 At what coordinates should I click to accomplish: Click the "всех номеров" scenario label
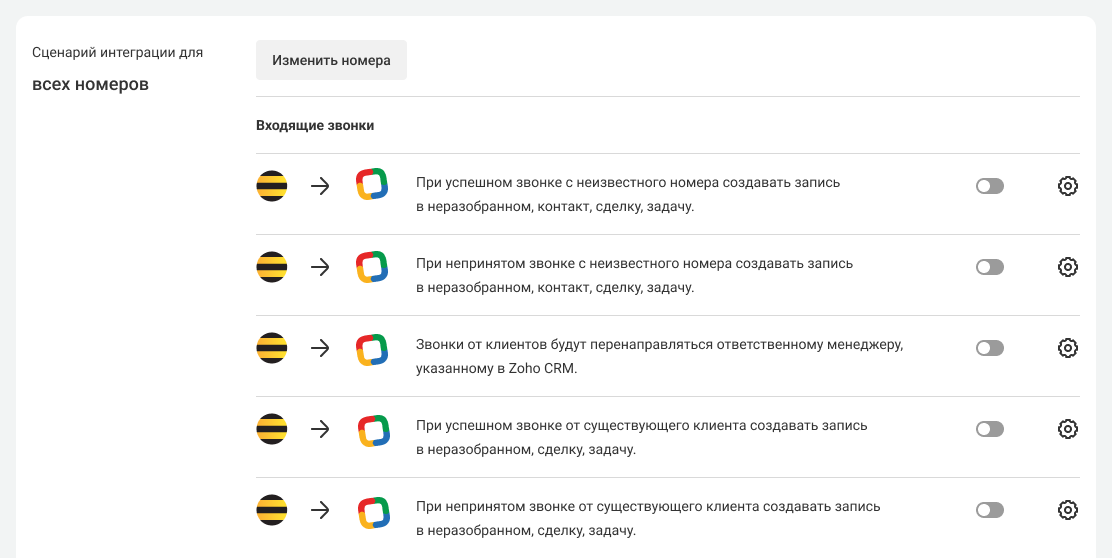pyautogui.click(x=90, y=84)
